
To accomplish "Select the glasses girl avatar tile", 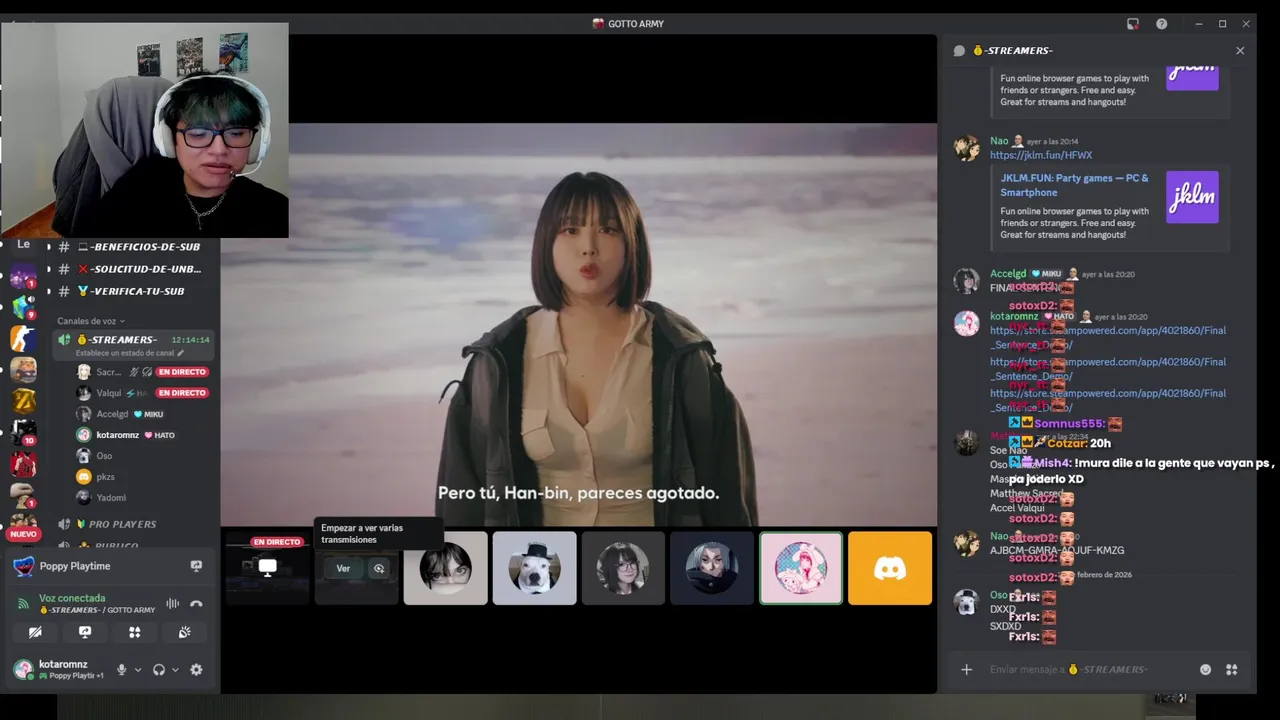I will [x=622, y=568].
